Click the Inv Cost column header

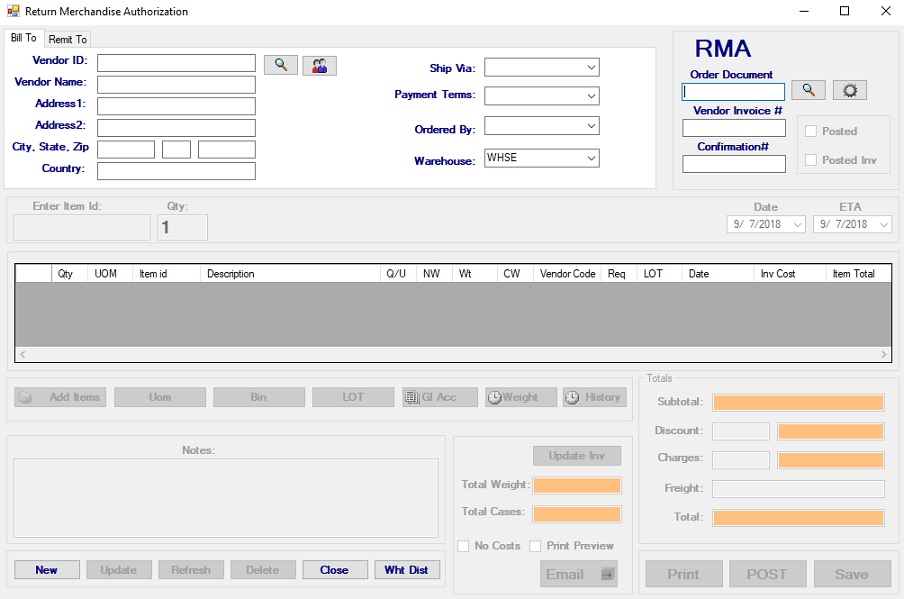[x=790, y=274]
